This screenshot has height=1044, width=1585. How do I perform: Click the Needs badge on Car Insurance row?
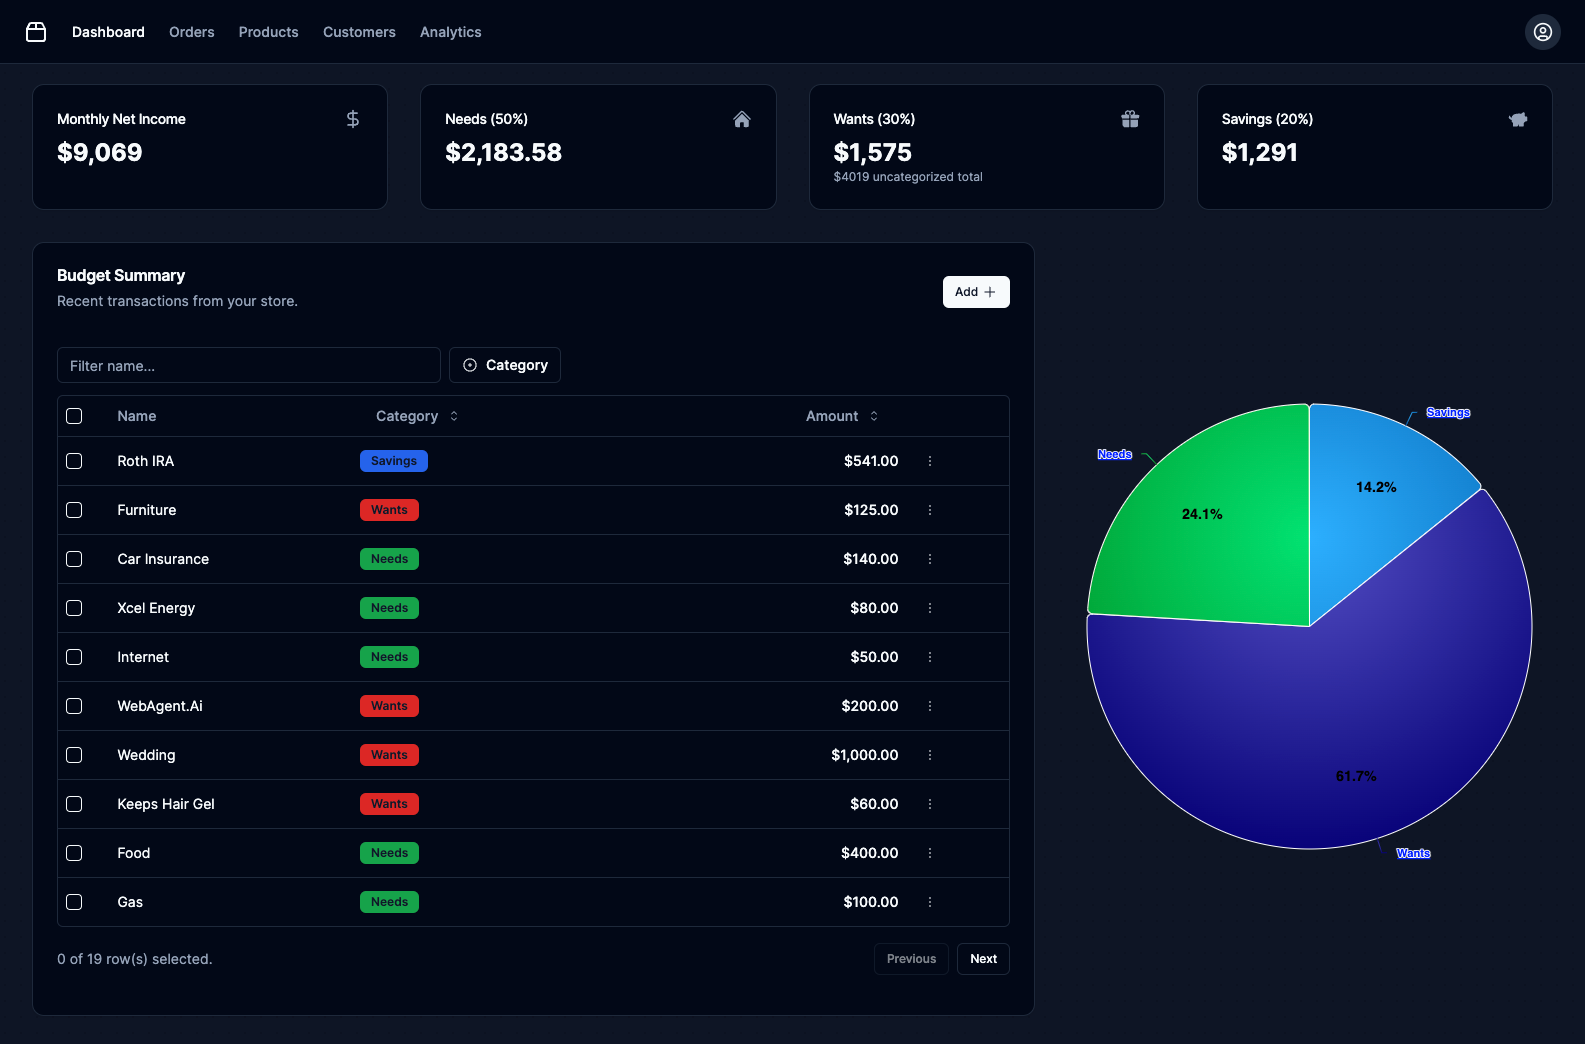point(389,559)
